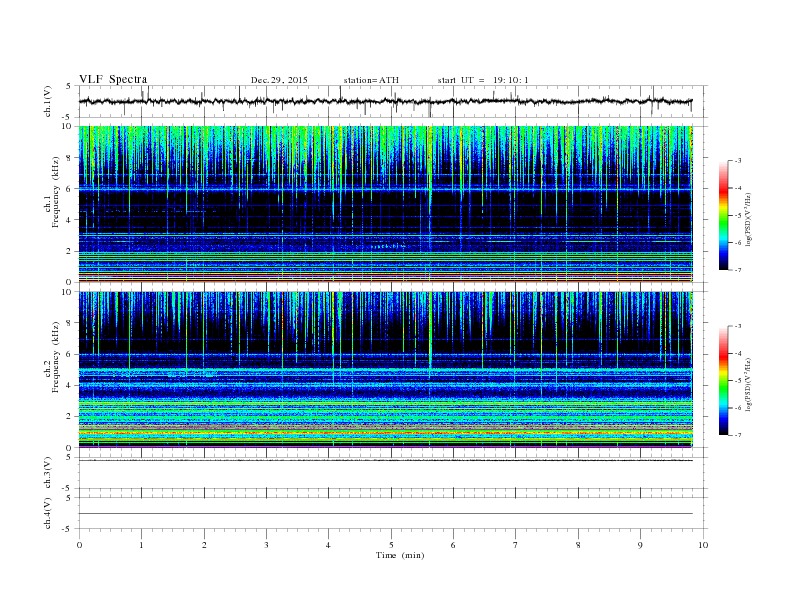The image size is (792, 612).
Task: Click the "VLF Spectra" plot title
Action: (x=113, y=79)
